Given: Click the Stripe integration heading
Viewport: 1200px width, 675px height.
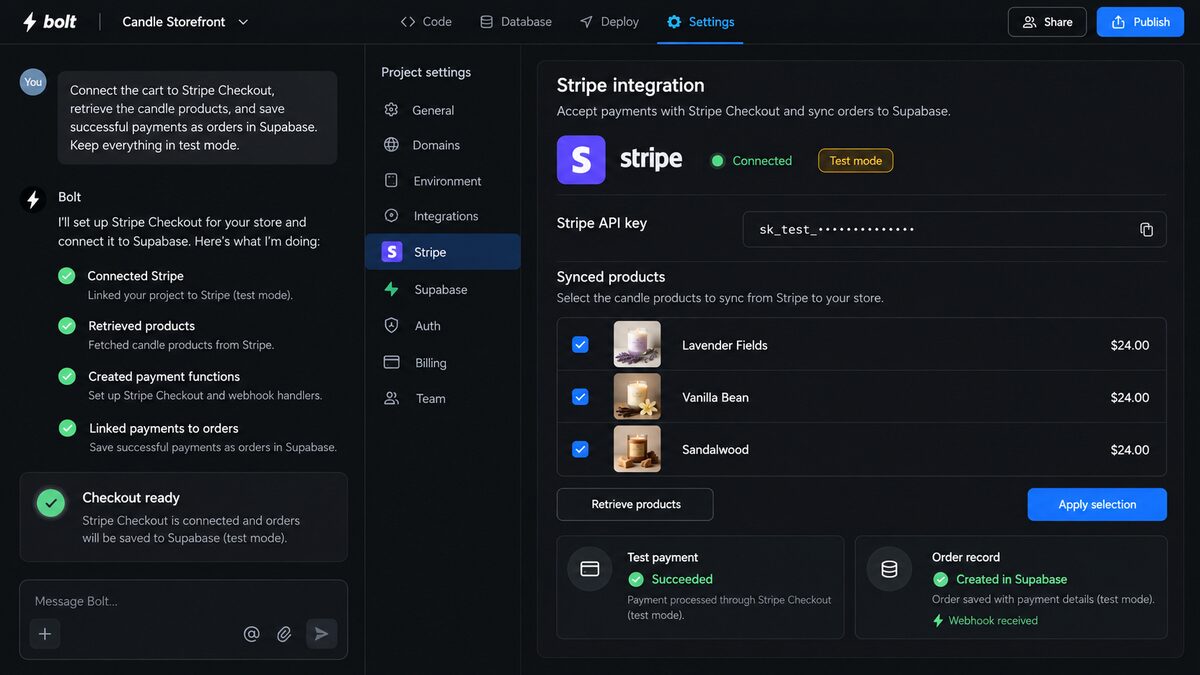Looking at the screenshot, I should (x=630, y=85).
